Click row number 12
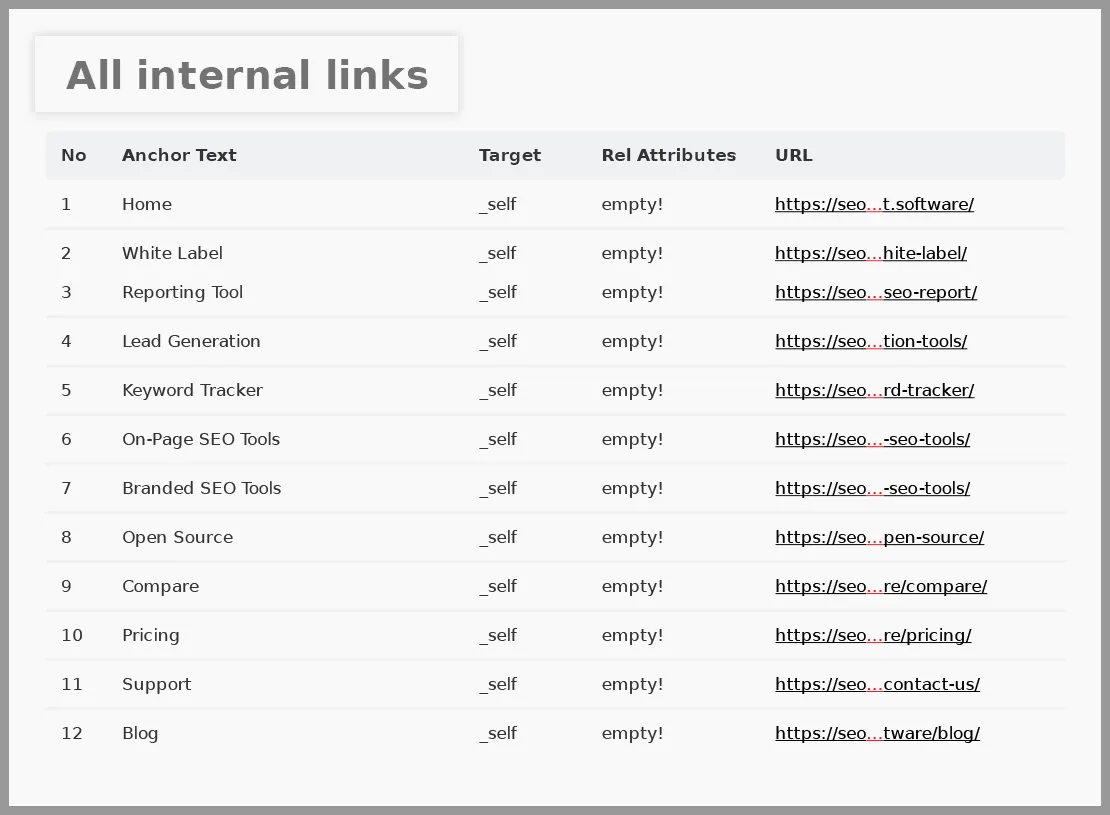 coord(71,733)
